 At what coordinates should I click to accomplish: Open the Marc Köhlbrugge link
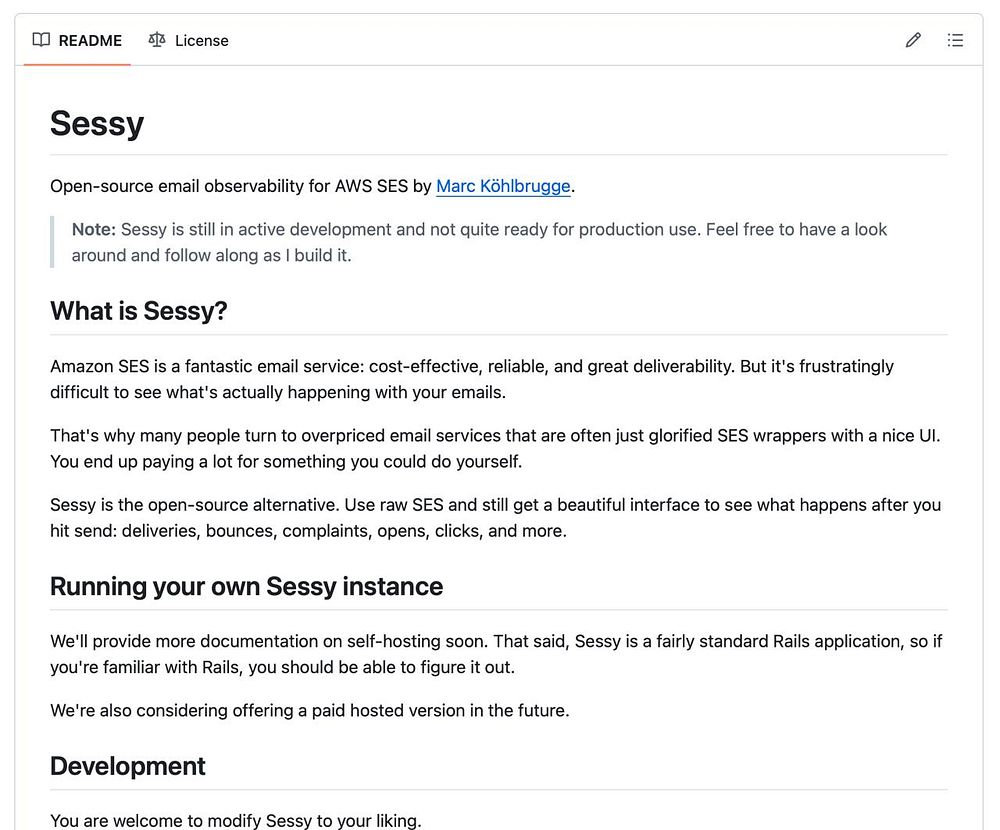coord(503,186)
